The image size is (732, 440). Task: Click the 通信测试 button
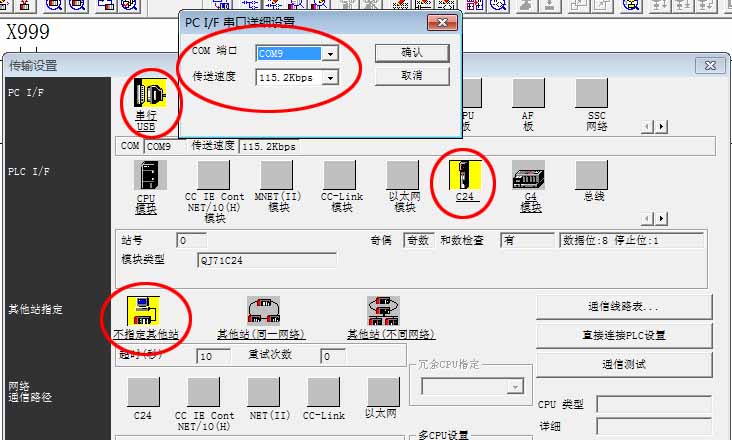tap(624, 364)
